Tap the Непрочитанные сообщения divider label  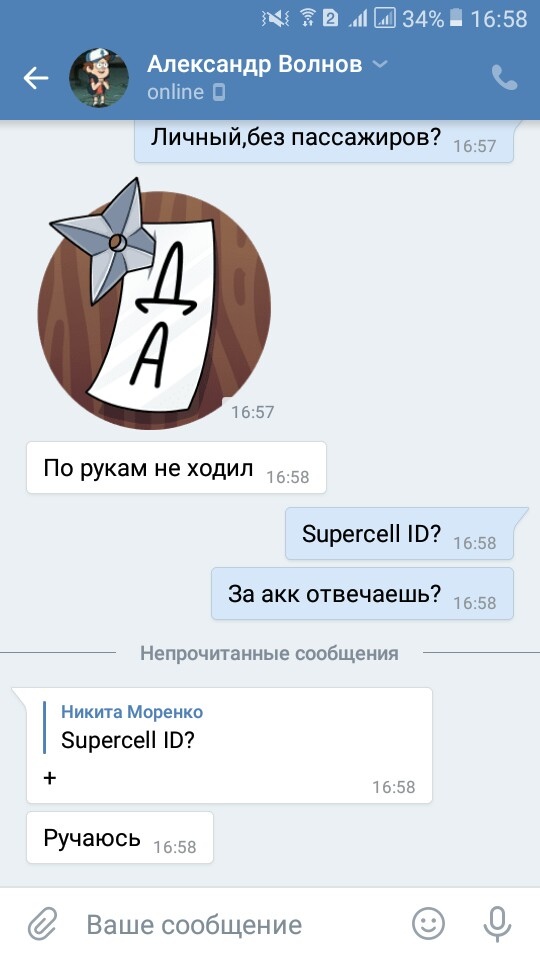click(269, 653)
